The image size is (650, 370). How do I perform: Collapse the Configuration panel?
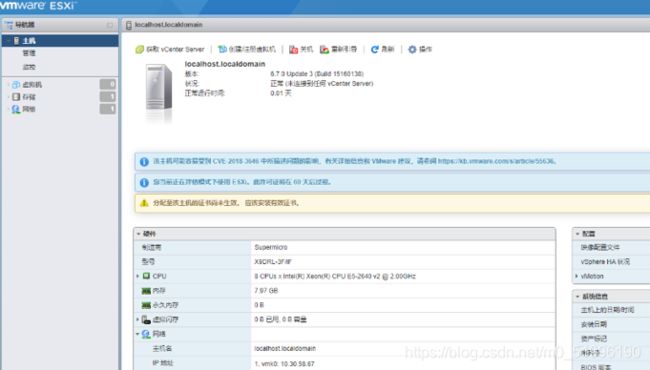[577, 234]
